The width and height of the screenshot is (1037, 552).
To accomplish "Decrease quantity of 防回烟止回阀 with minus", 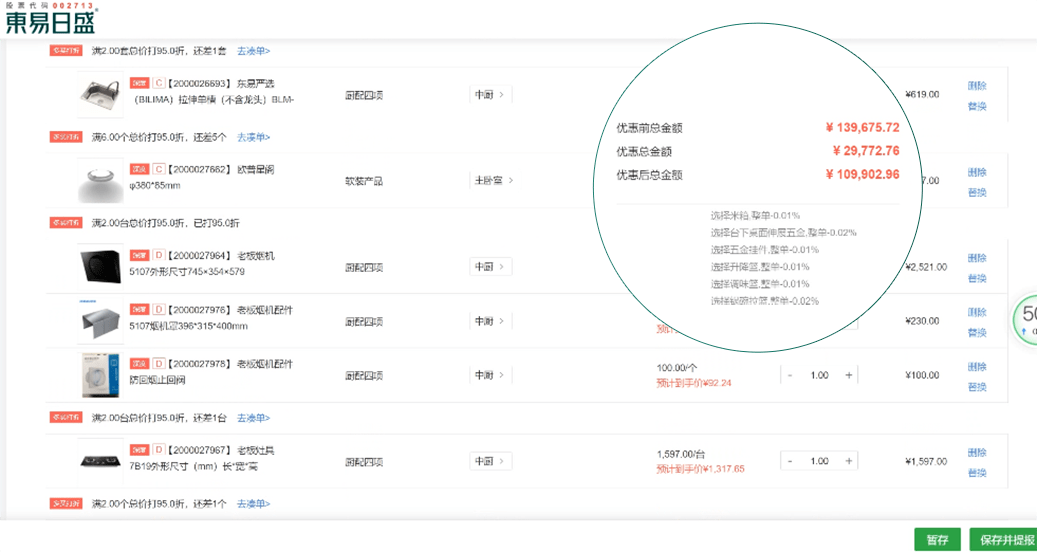I will pos(790,375).
